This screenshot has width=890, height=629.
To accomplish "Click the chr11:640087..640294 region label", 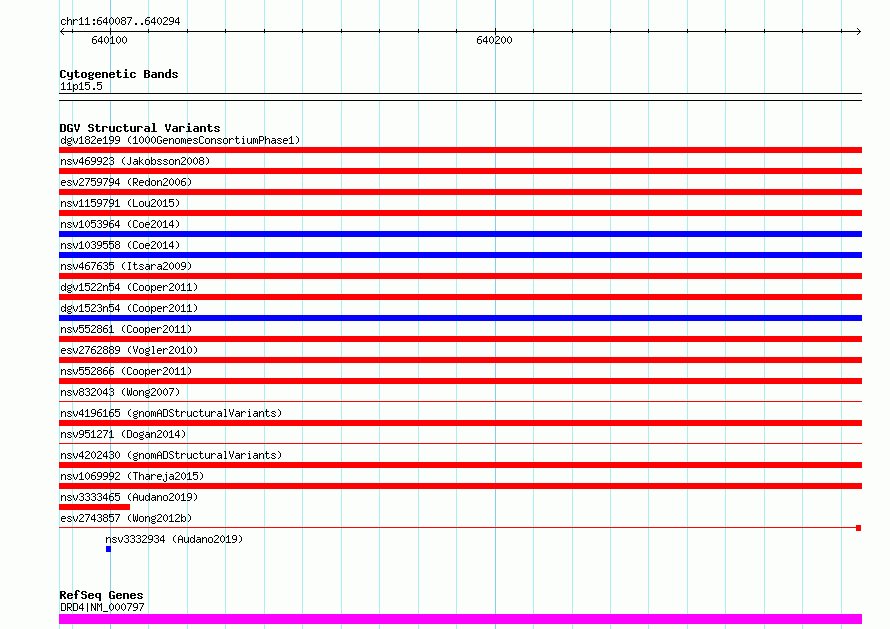I will tap(120, 21).
